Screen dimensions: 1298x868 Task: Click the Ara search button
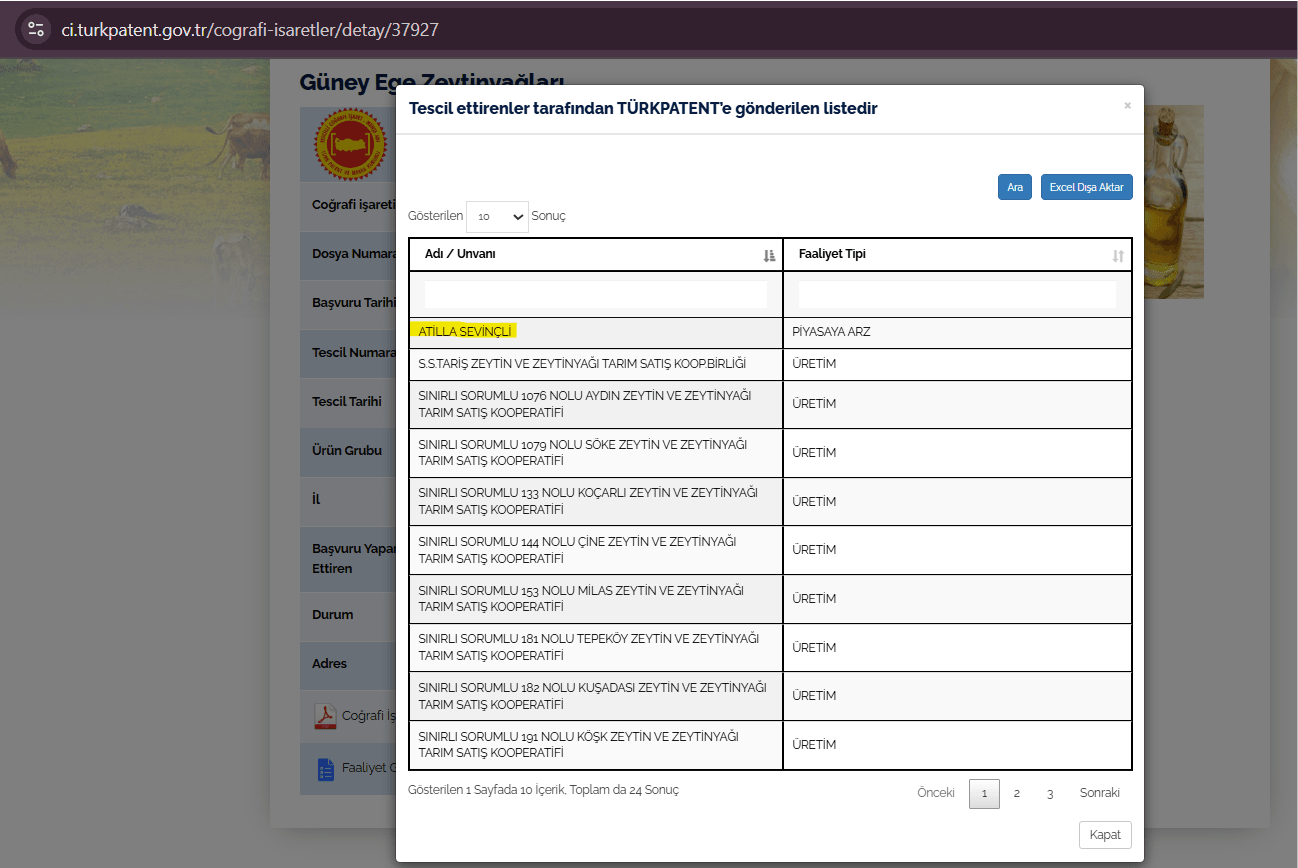(1015, 187)
